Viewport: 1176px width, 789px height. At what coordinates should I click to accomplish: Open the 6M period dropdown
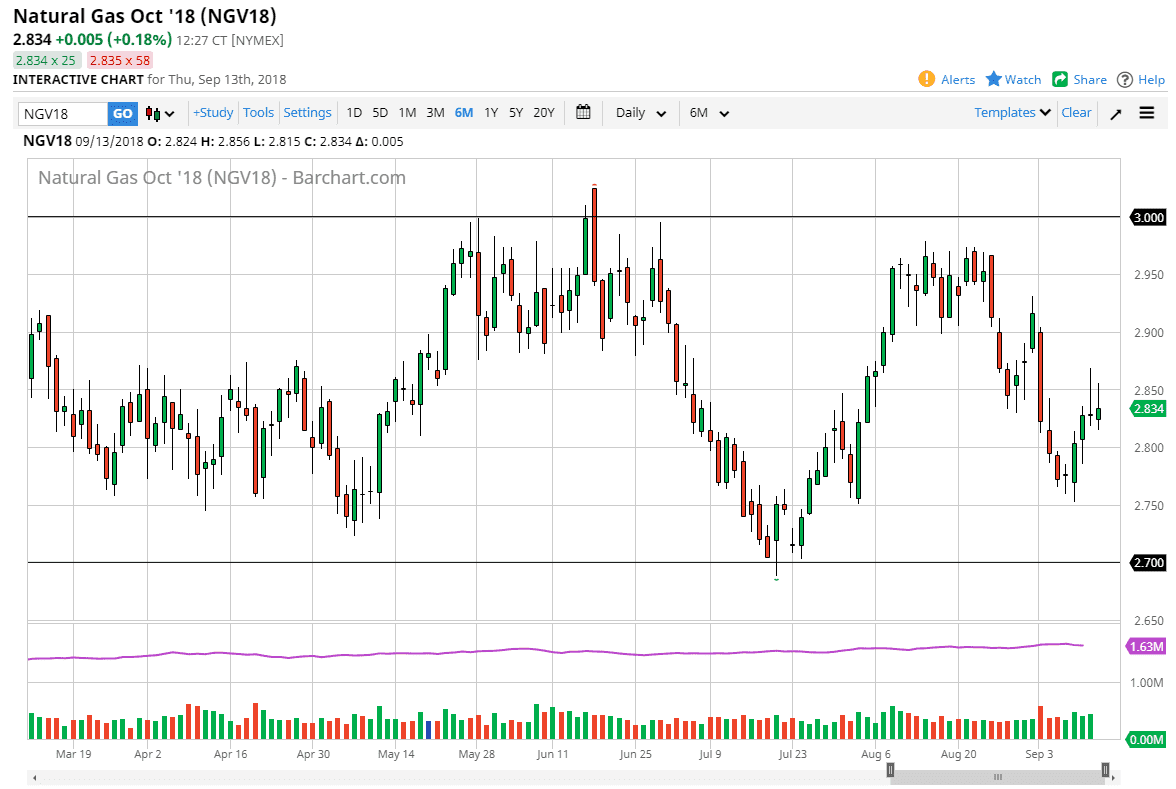point(709,113)
